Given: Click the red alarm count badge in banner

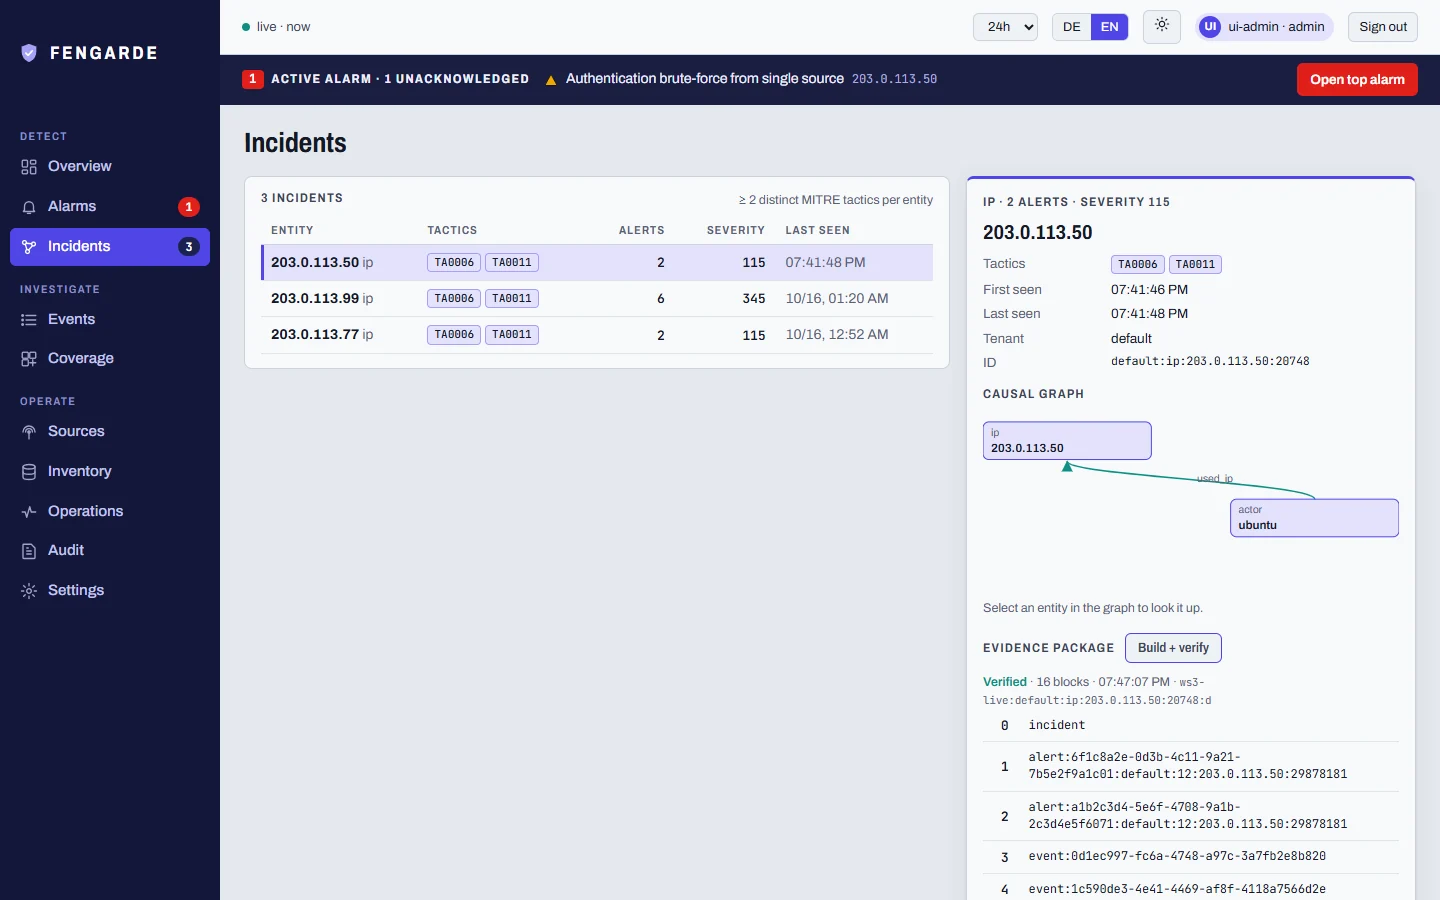Looking at the screenshot, I should coord(253,79).
